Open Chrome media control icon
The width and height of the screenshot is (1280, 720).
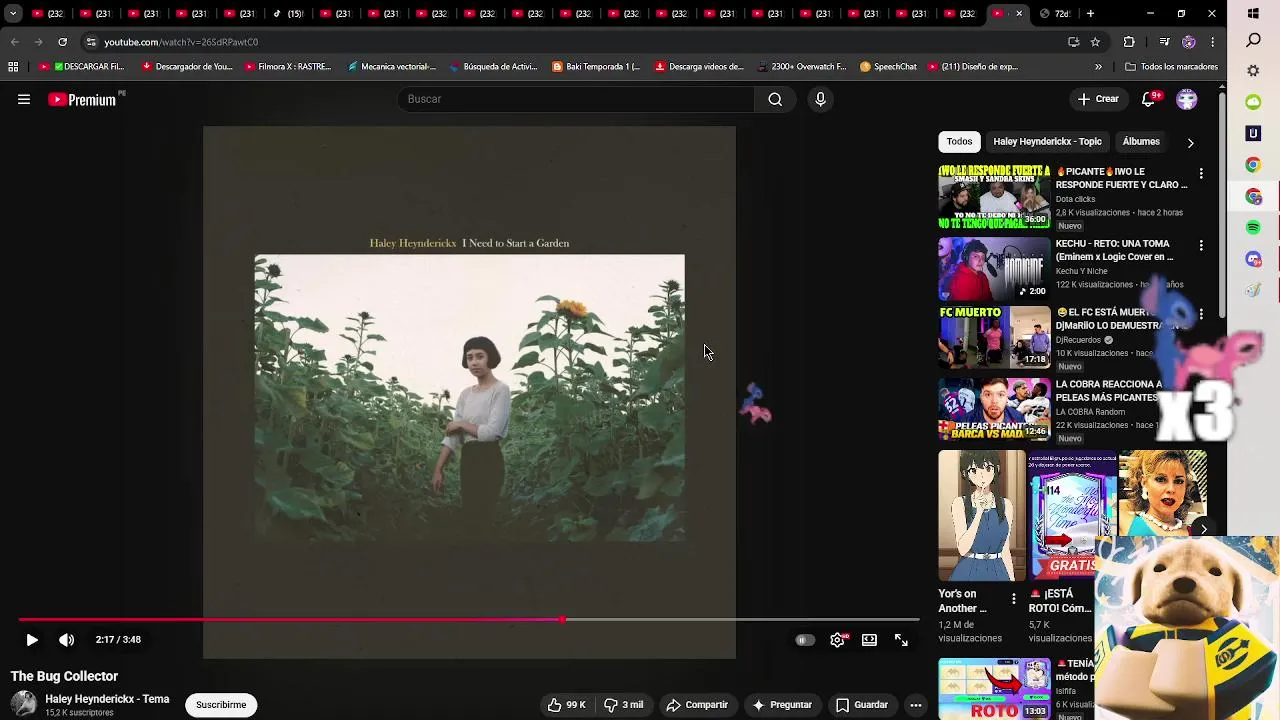pyautogui.click(x=1164, y=42)
